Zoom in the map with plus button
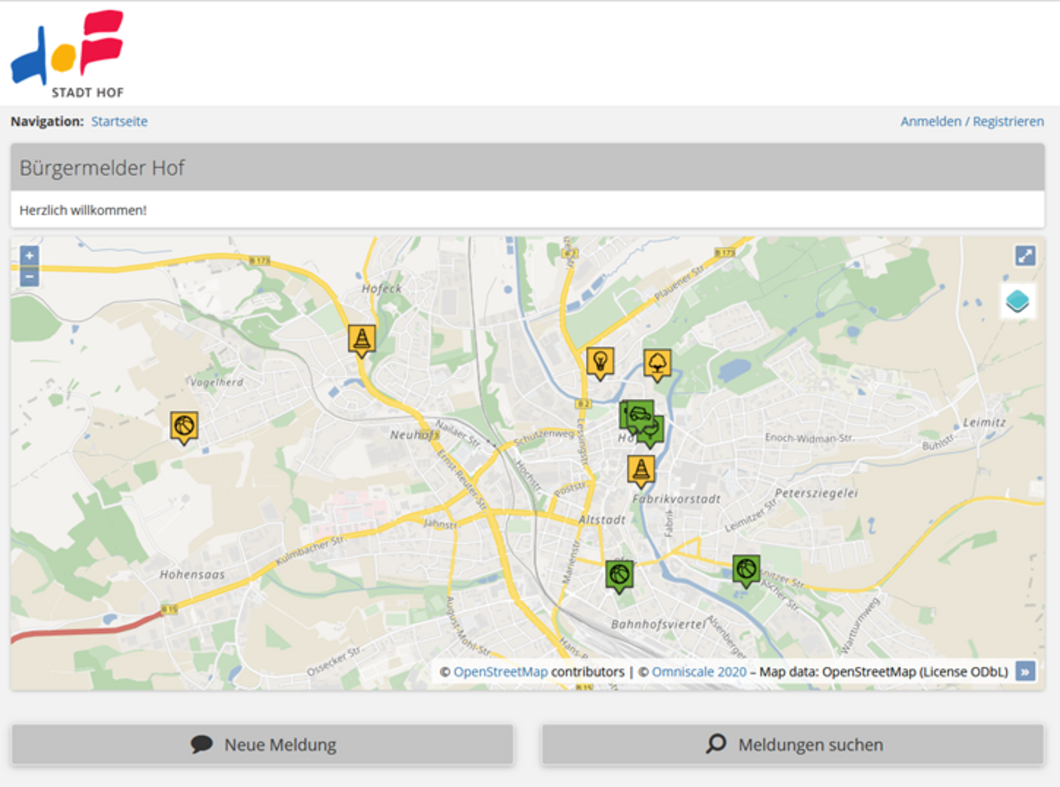Screen dimensions: 1060x787 point(29,256)
